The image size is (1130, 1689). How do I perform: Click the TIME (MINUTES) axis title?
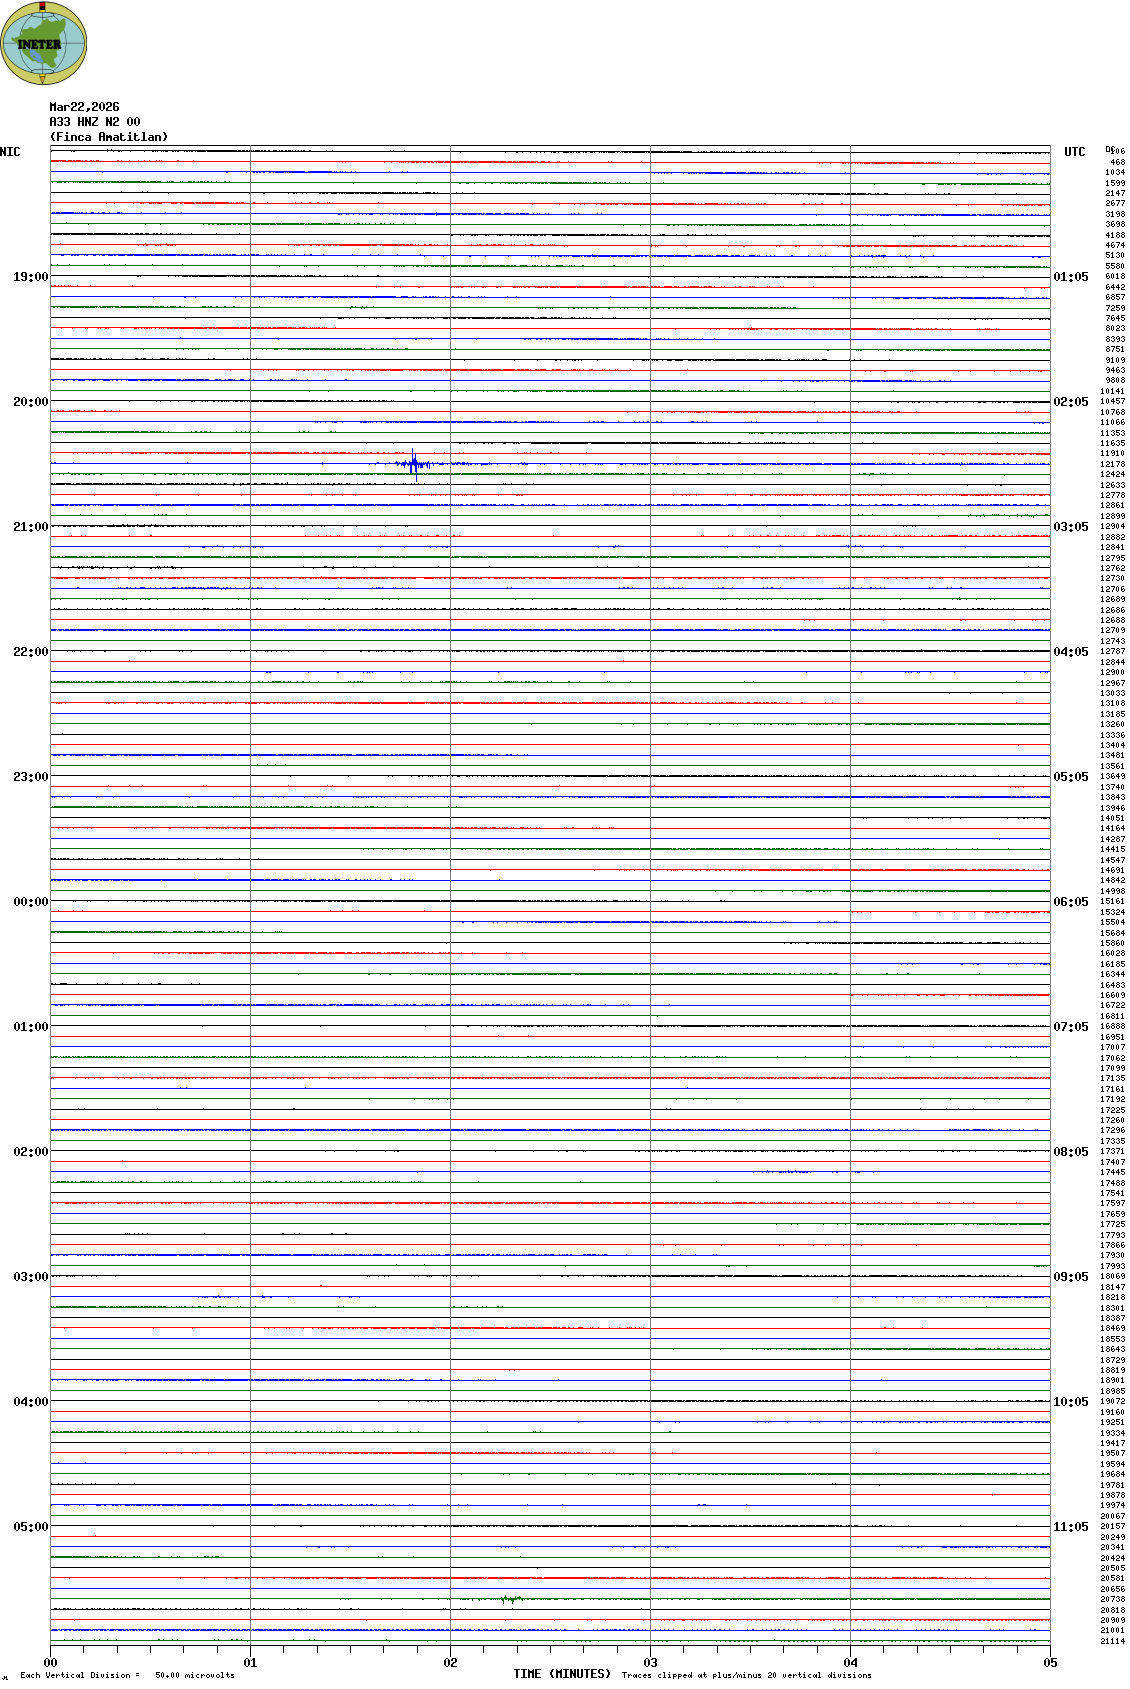tap(562, 1674)
